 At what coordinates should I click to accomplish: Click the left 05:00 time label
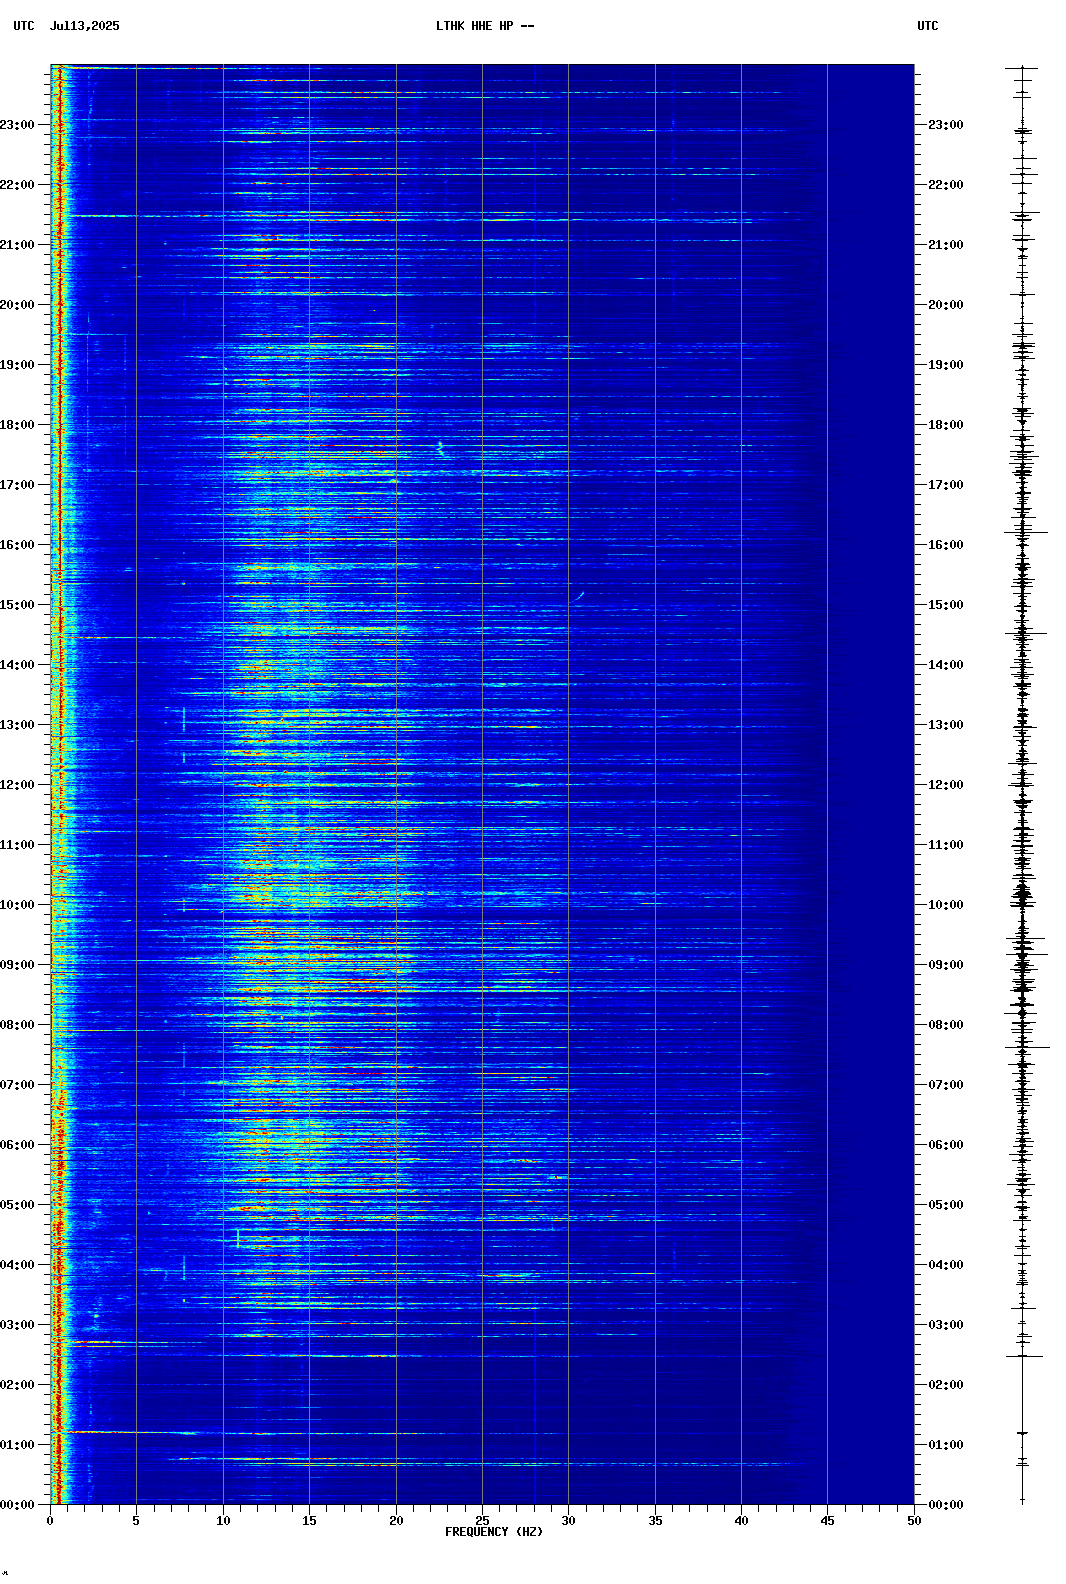click(x=17, y=1205)
